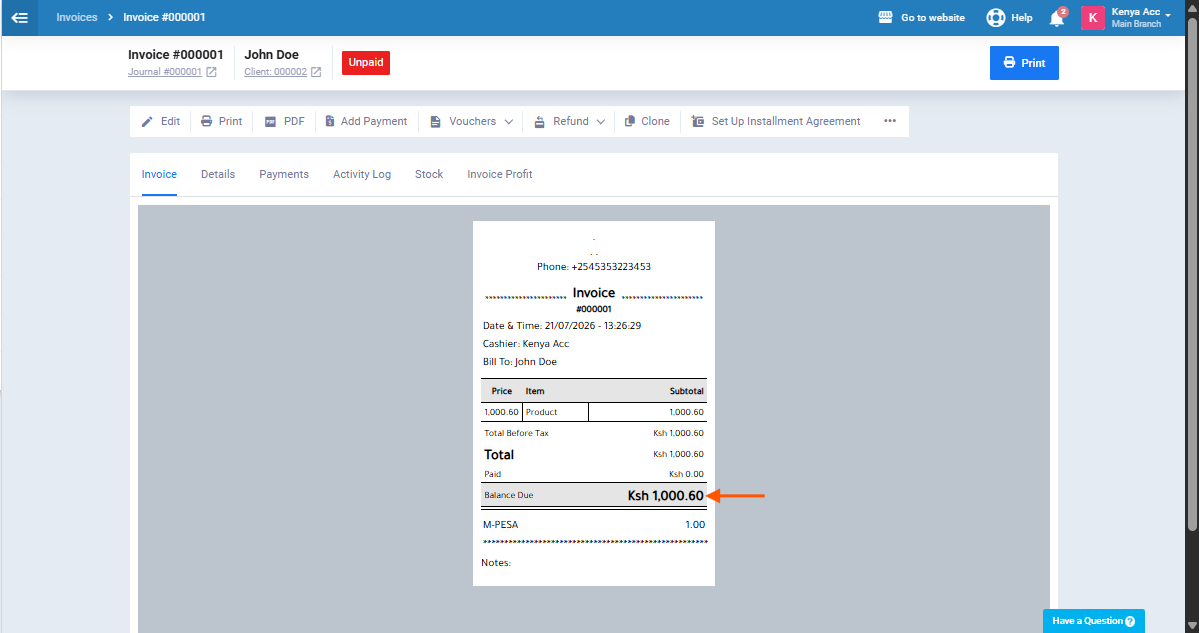Collapse the sidebar with the back-arrow menu icon
The height and width of the screenshot is (633, 1199).
coord(19,18)
